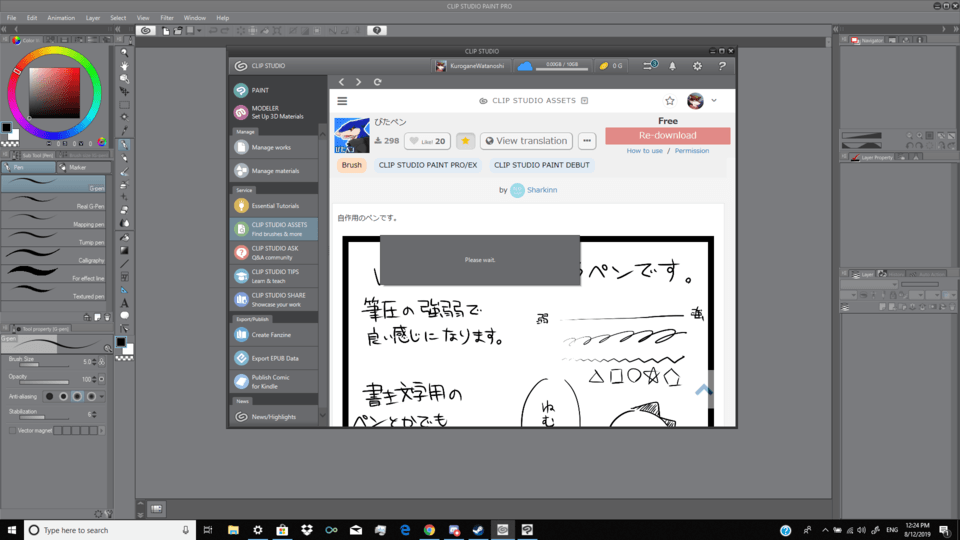Screen dimensions: 960x540
Task: Open author Sharkinn's profile link
Action: point(542,190)
